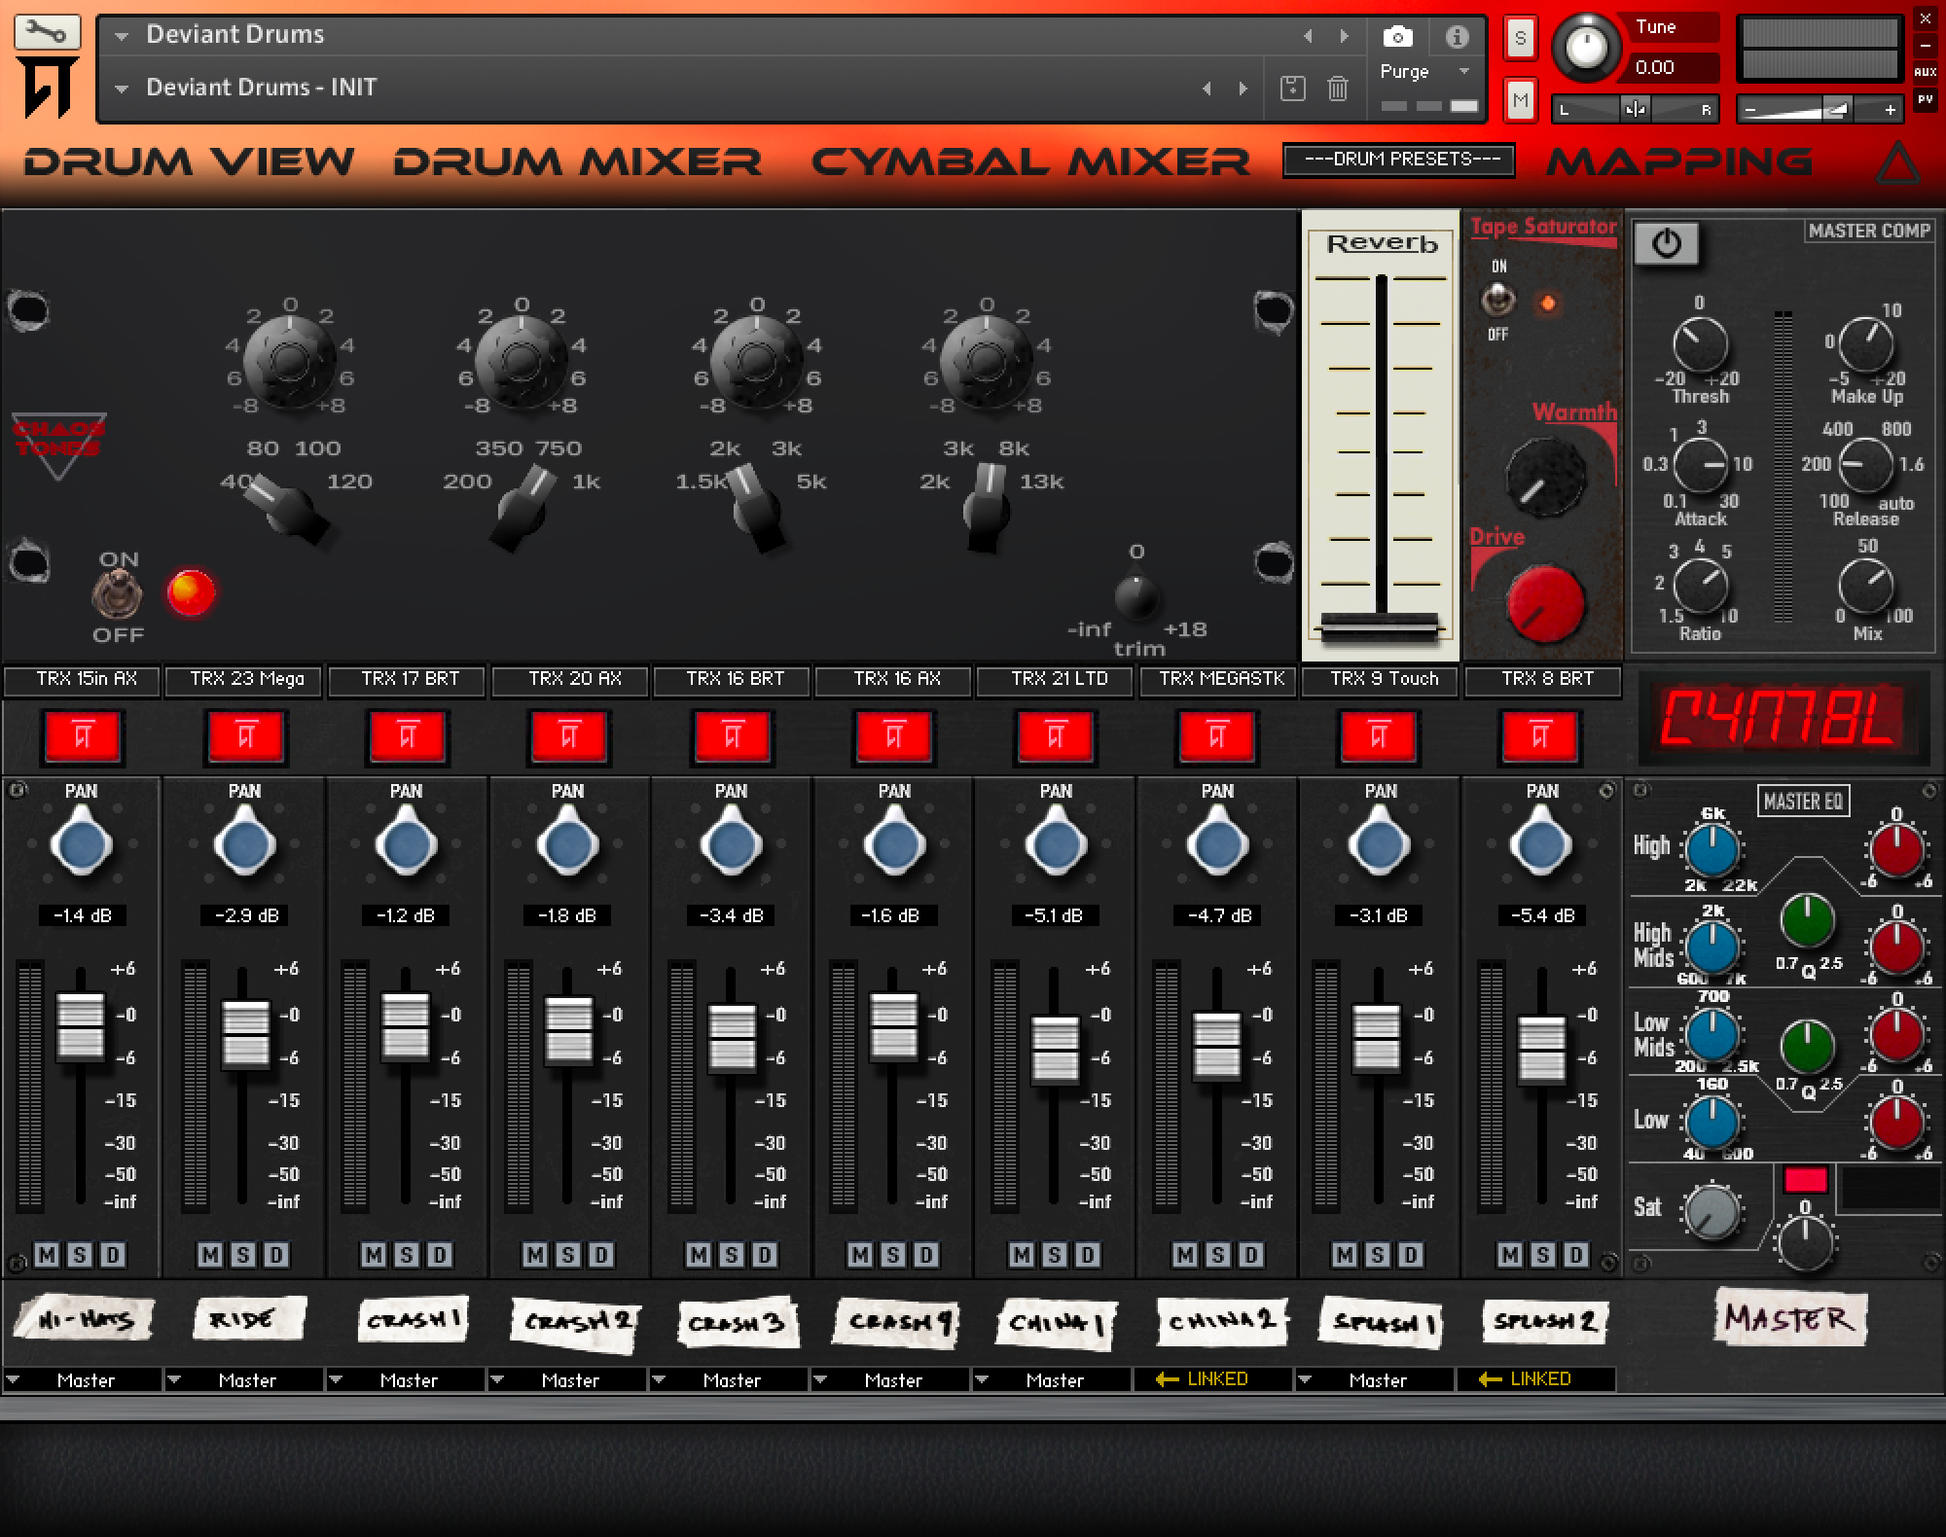Open the Purge dropdown menu
1946x1537 pixels.
[1425, 72]
